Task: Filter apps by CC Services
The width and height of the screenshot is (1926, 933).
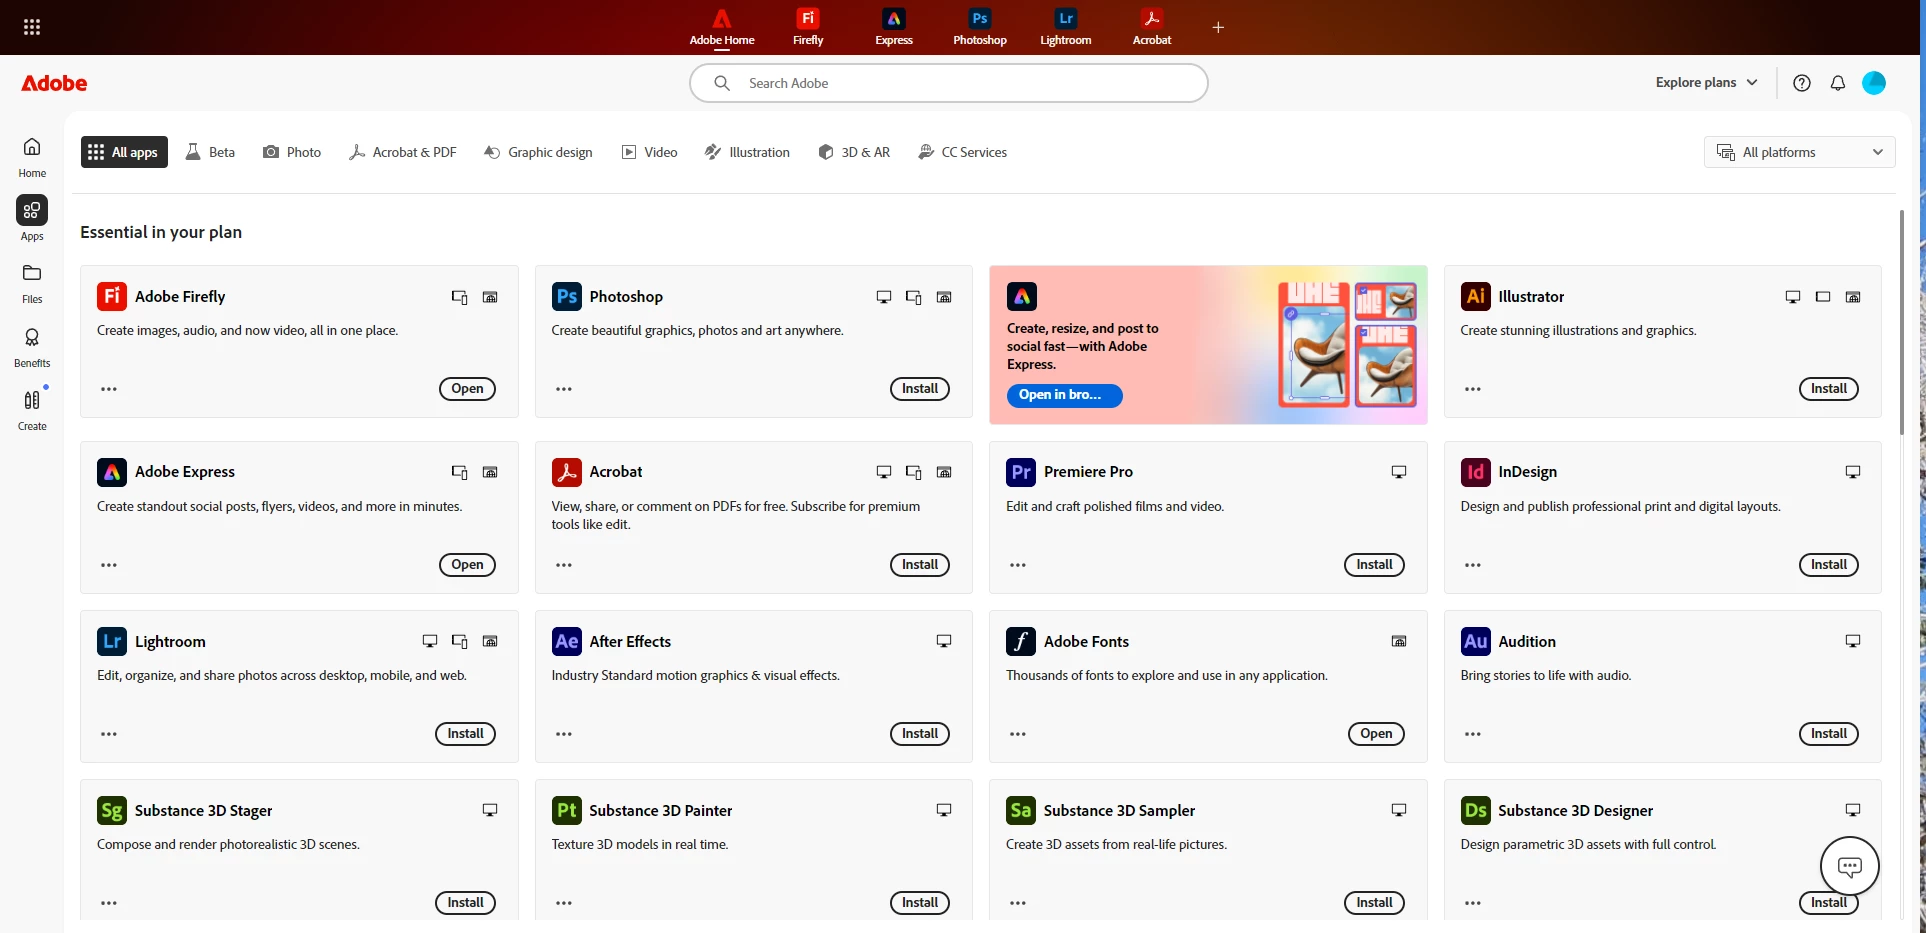Action: point(963,152)
